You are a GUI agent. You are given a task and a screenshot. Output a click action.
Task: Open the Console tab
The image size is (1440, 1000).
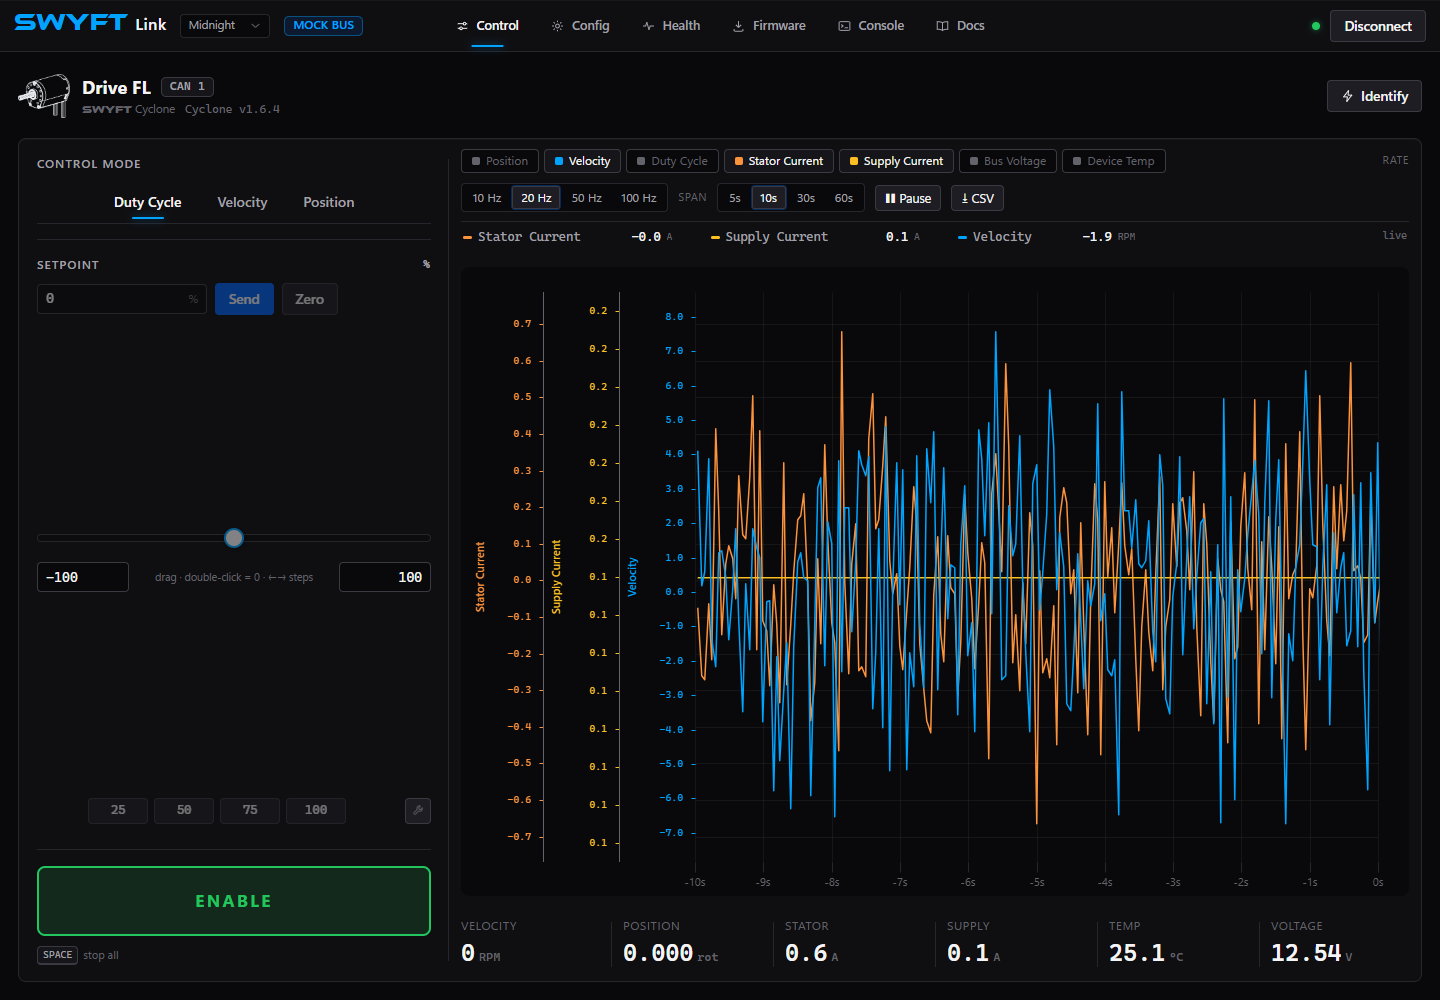871,26
